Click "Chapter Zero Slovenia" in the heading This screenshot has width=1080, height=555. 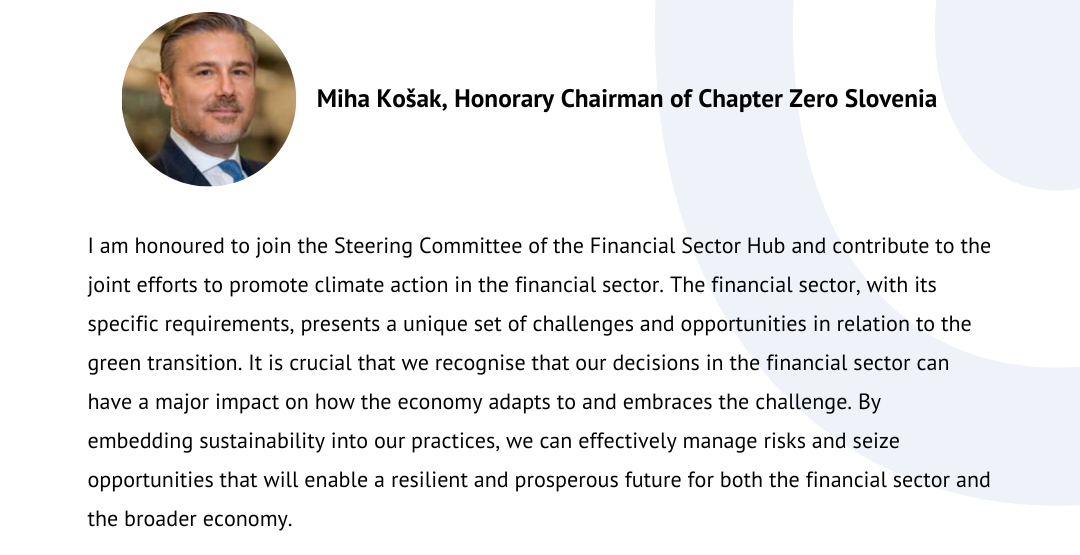click(x=818, y=99)
